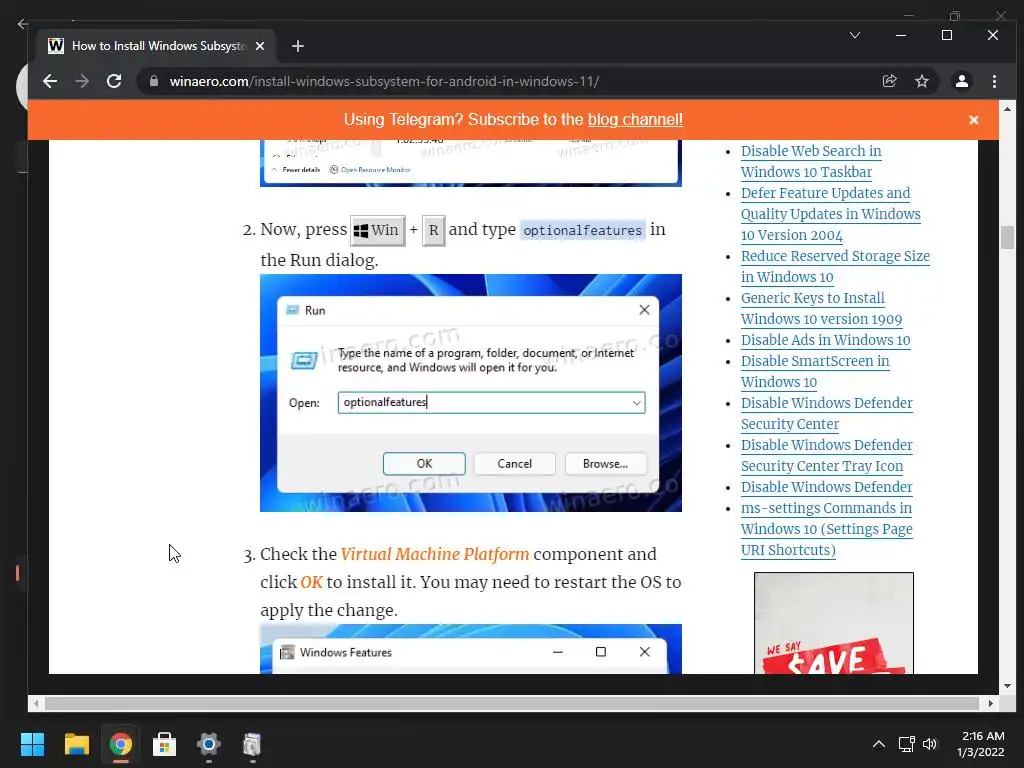Open Disable SmartScreen in Windows 10 link

tap(815, 372)
